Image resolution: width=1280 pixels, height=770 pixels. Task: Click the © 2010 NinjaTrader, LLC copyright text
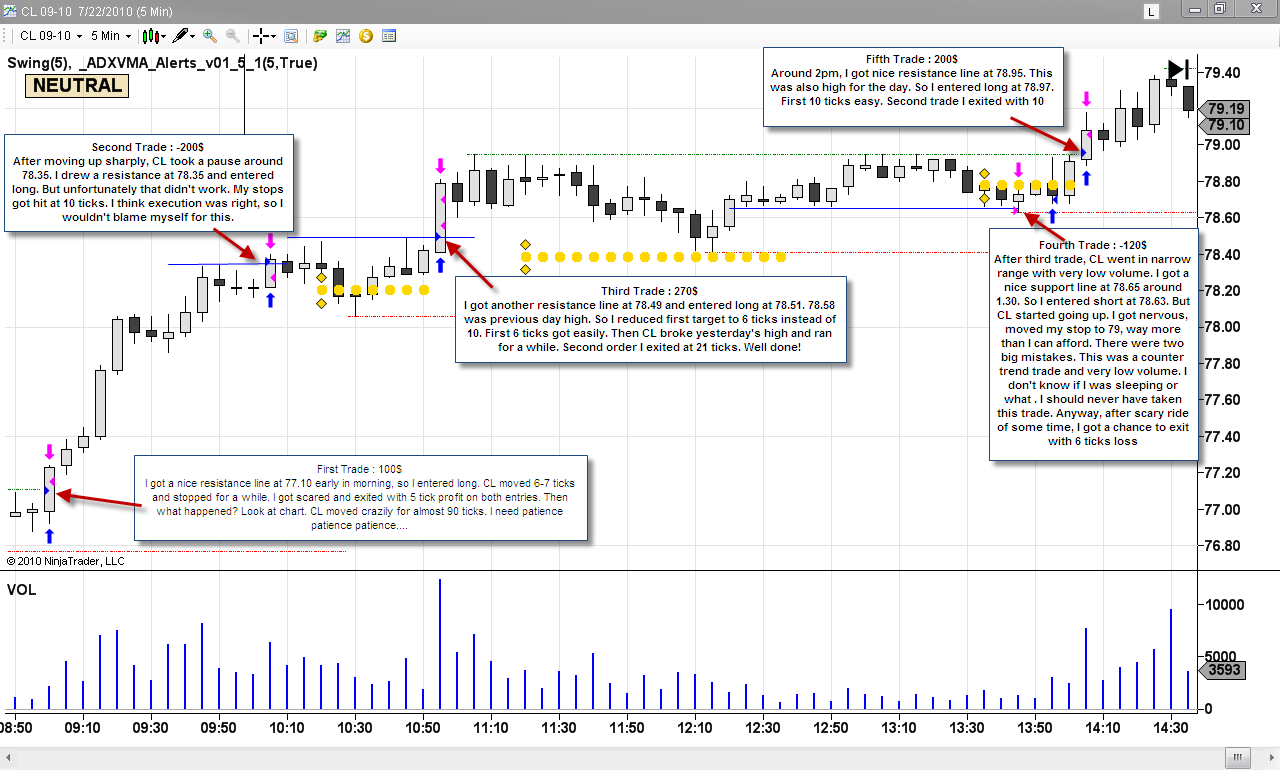[66, 561]
